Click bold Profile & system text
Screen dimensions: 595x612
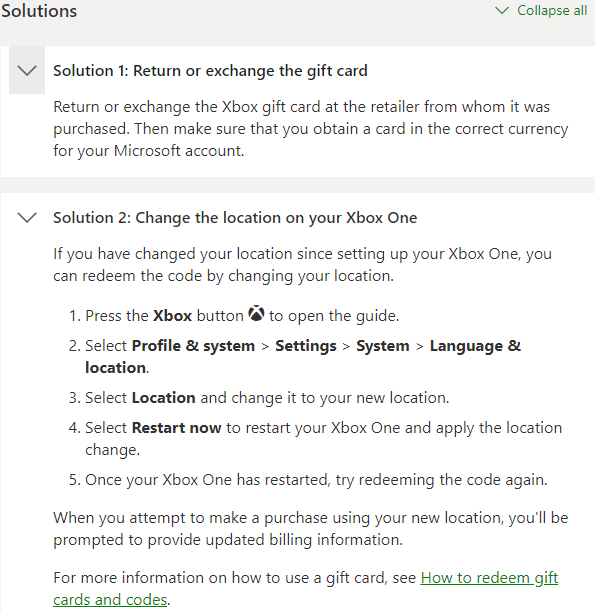click(193, 346)
